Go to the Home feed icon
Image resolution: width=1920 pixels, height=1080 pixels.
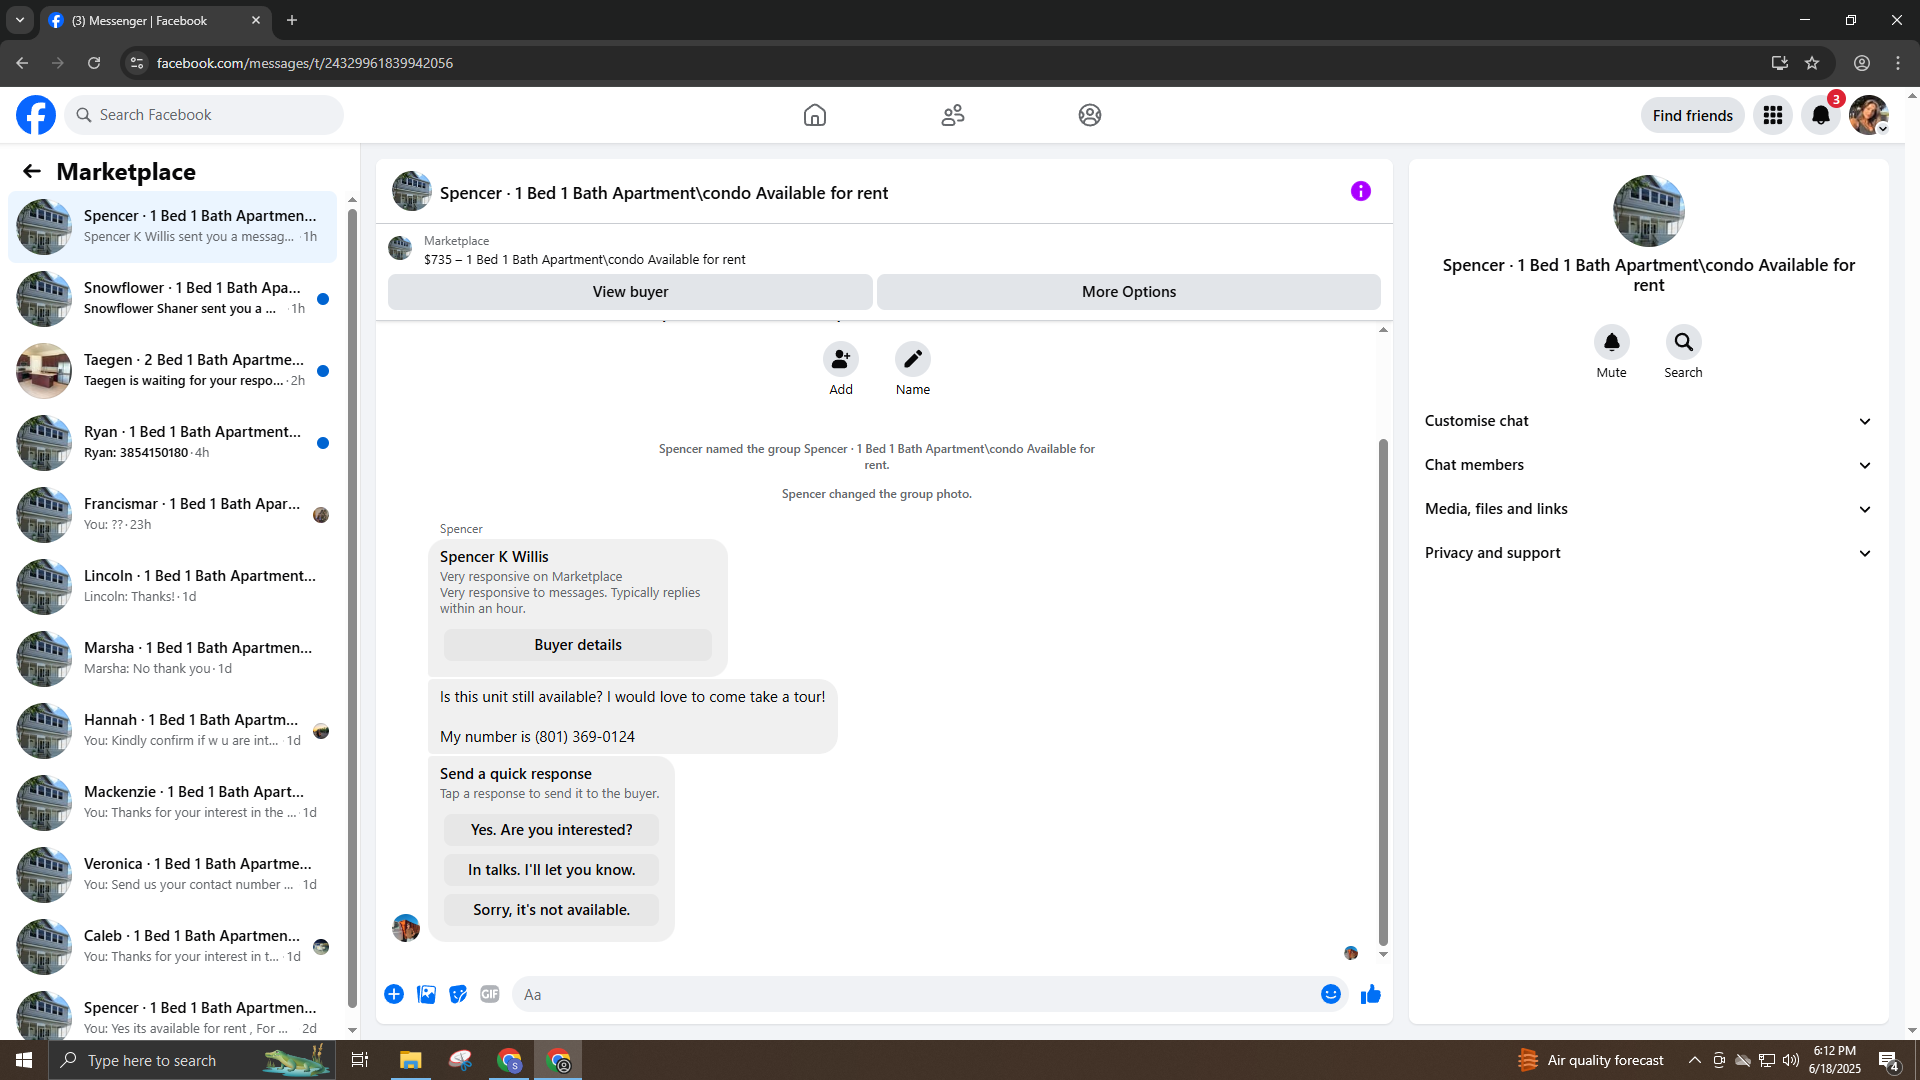click(815, 115)
